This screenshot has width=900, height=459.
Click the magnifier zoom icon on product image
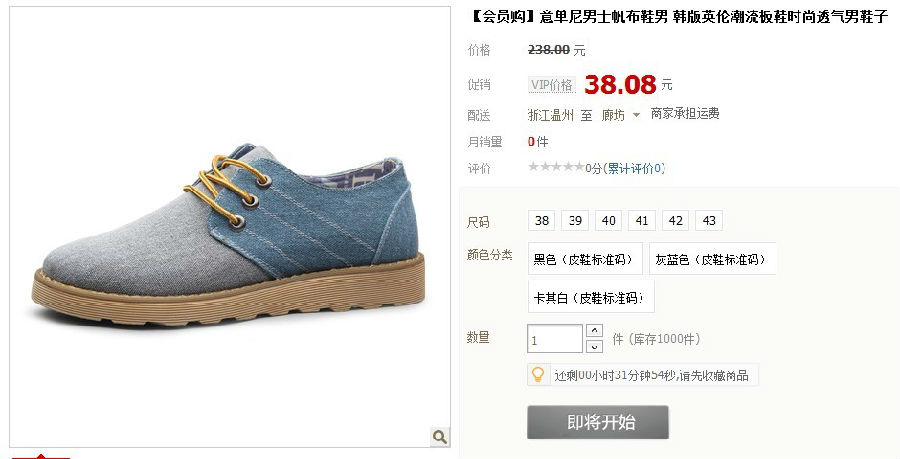[440, 437]
